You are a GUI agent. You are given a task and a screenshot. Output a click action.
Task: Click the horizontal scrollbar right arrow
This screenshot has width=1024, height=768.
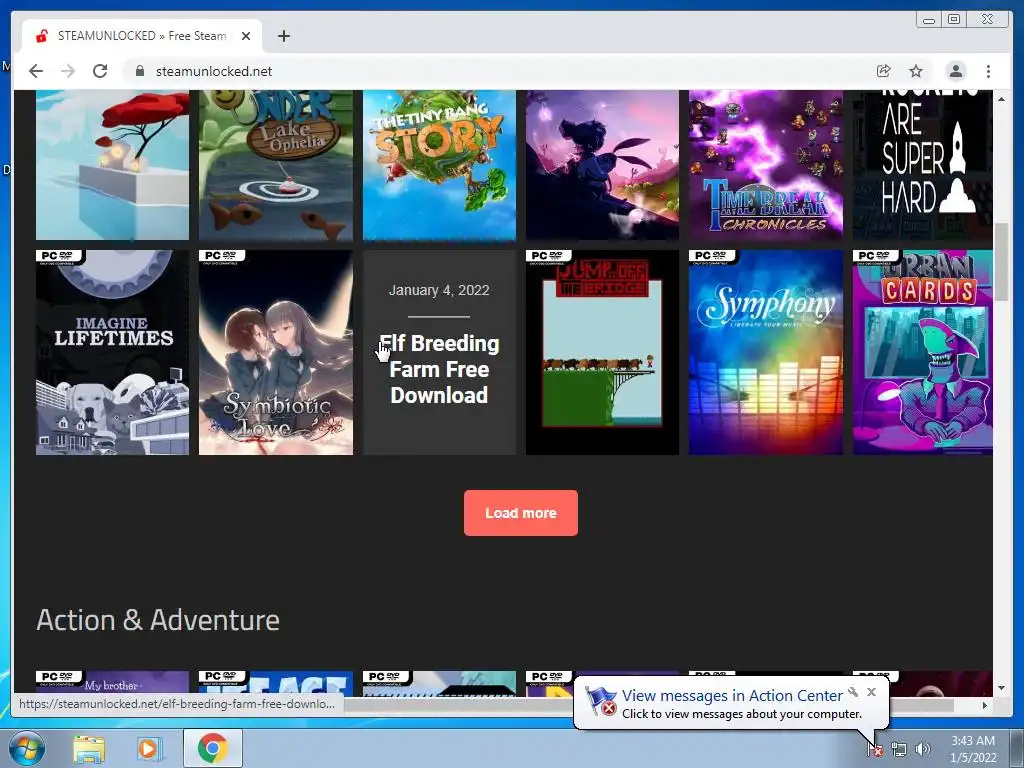[985, 705]
